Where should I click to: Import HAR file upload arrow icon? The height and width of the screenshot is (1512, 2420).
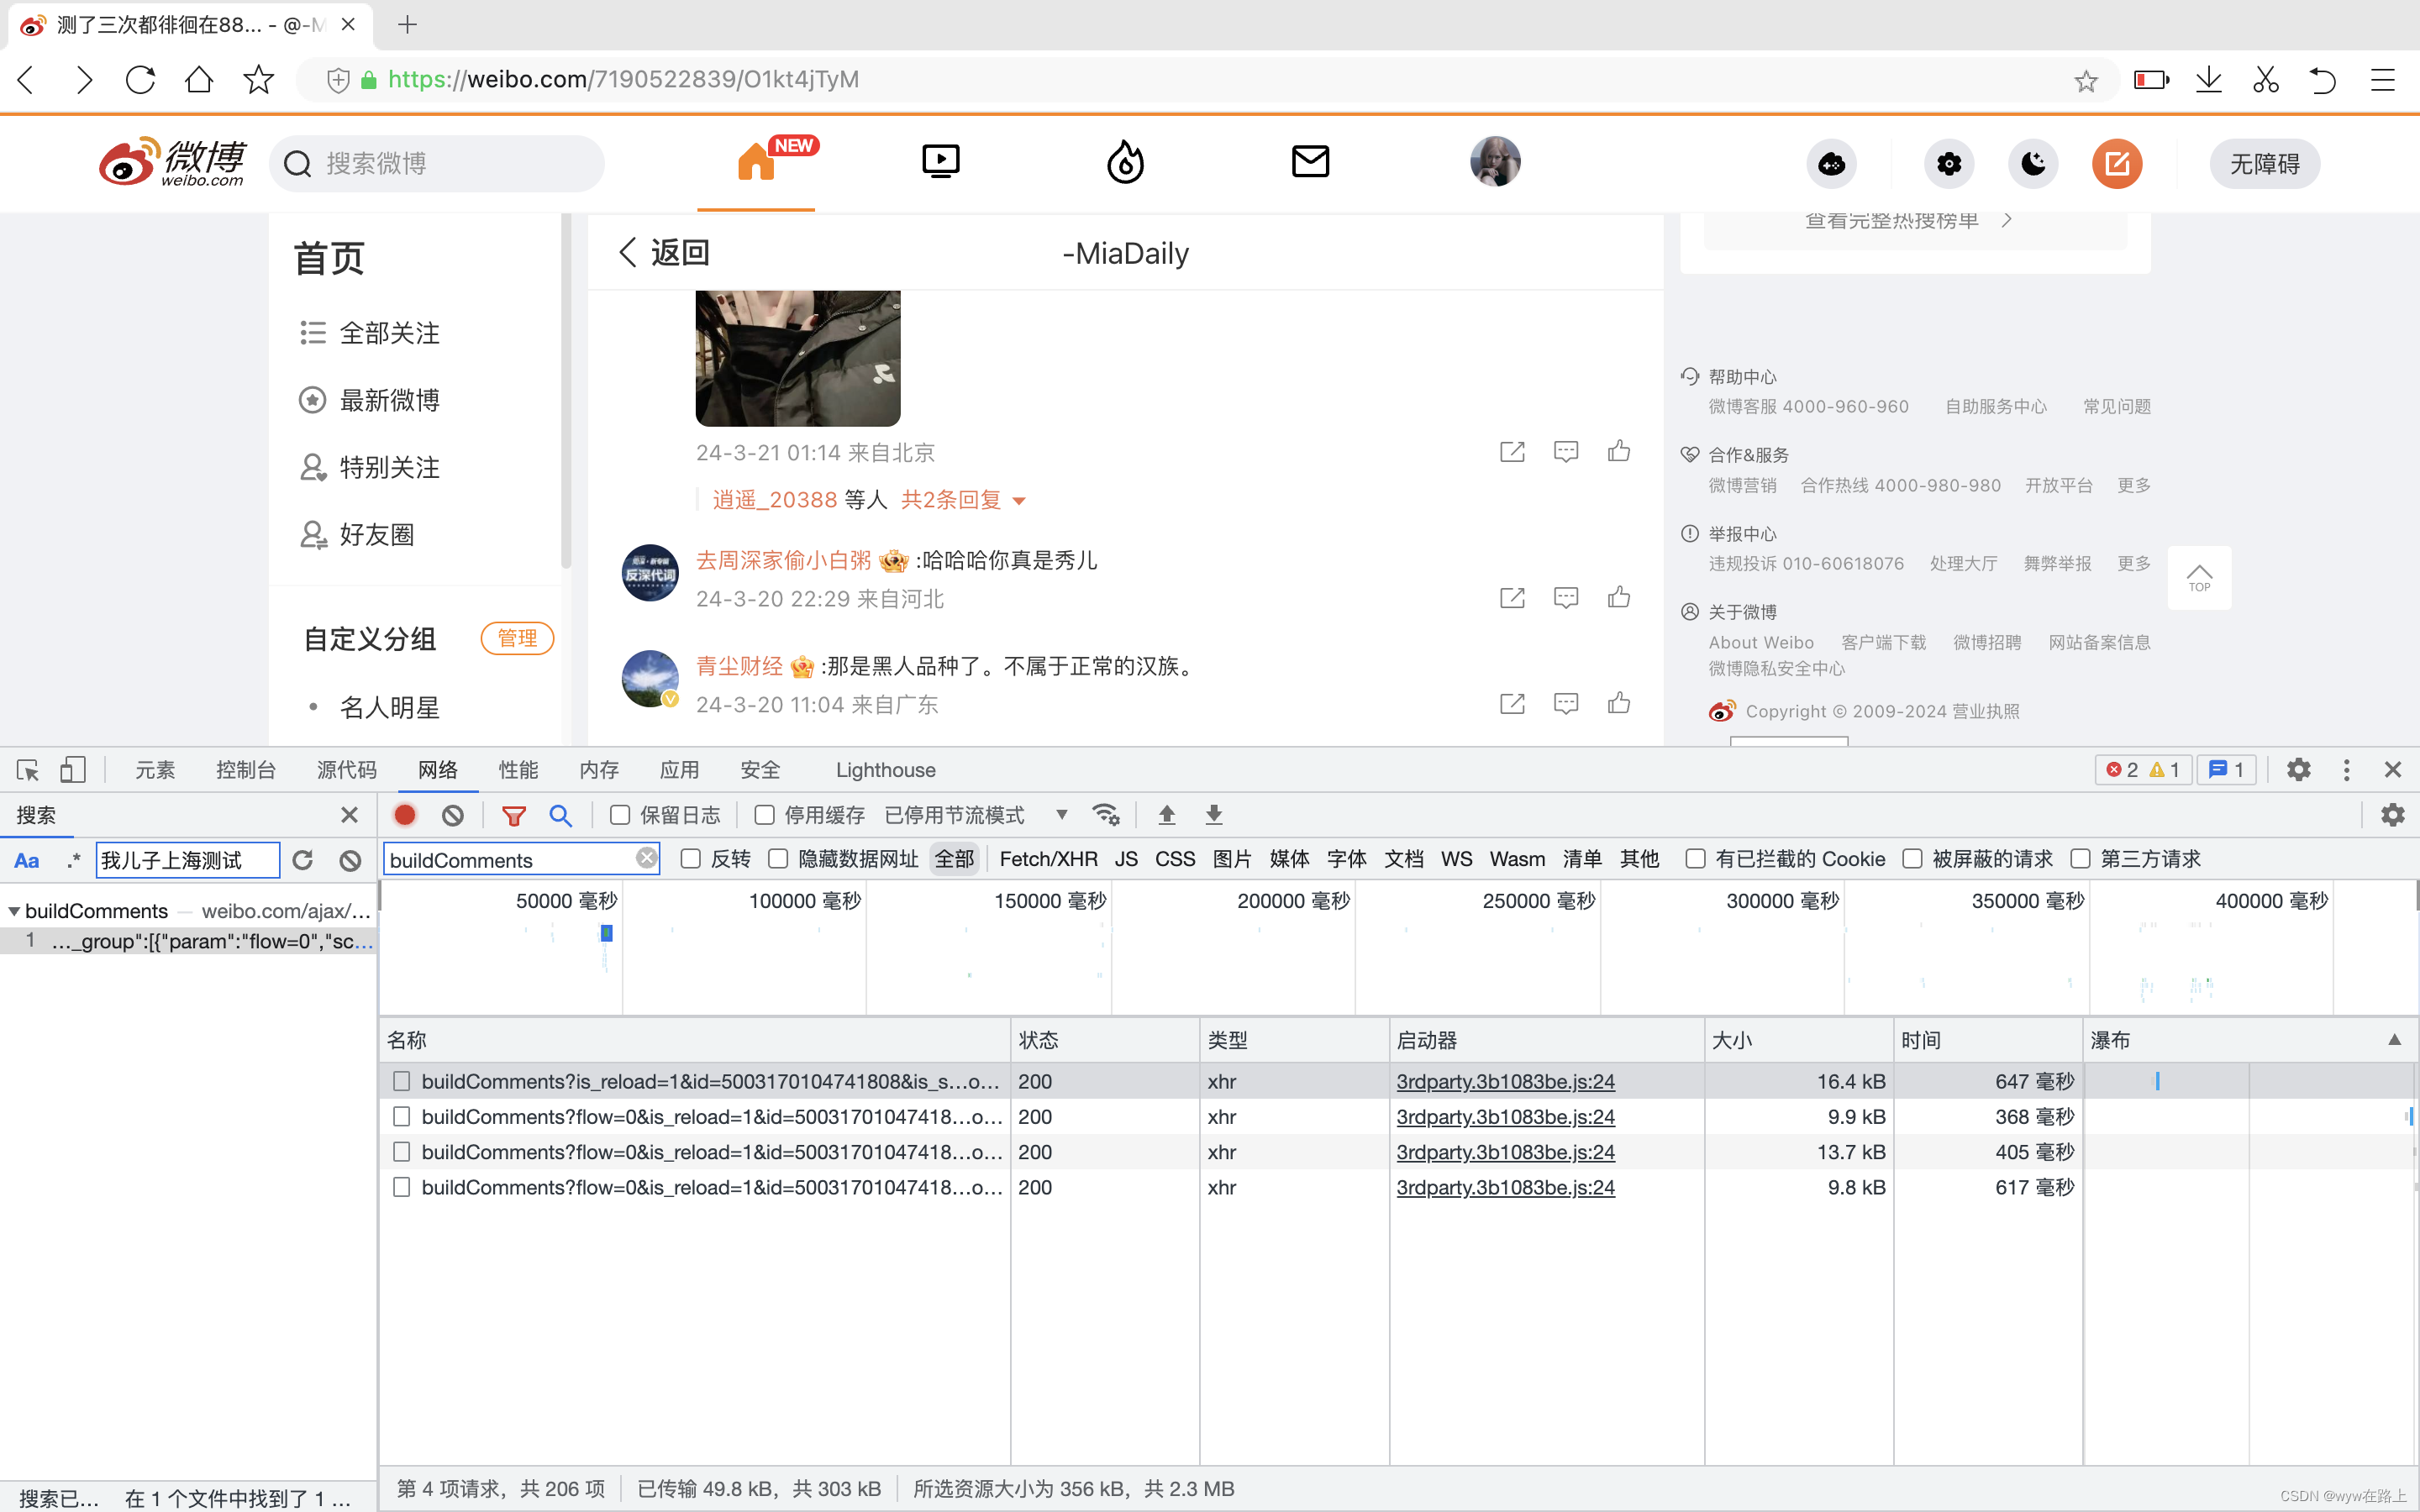(1167, 815)
